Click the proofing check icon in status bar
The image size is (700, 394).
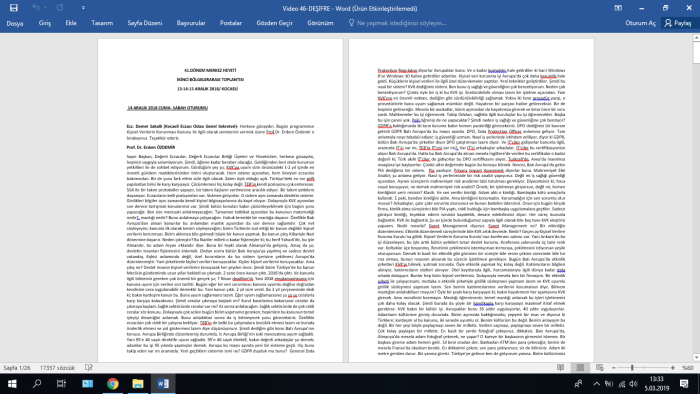89,368
